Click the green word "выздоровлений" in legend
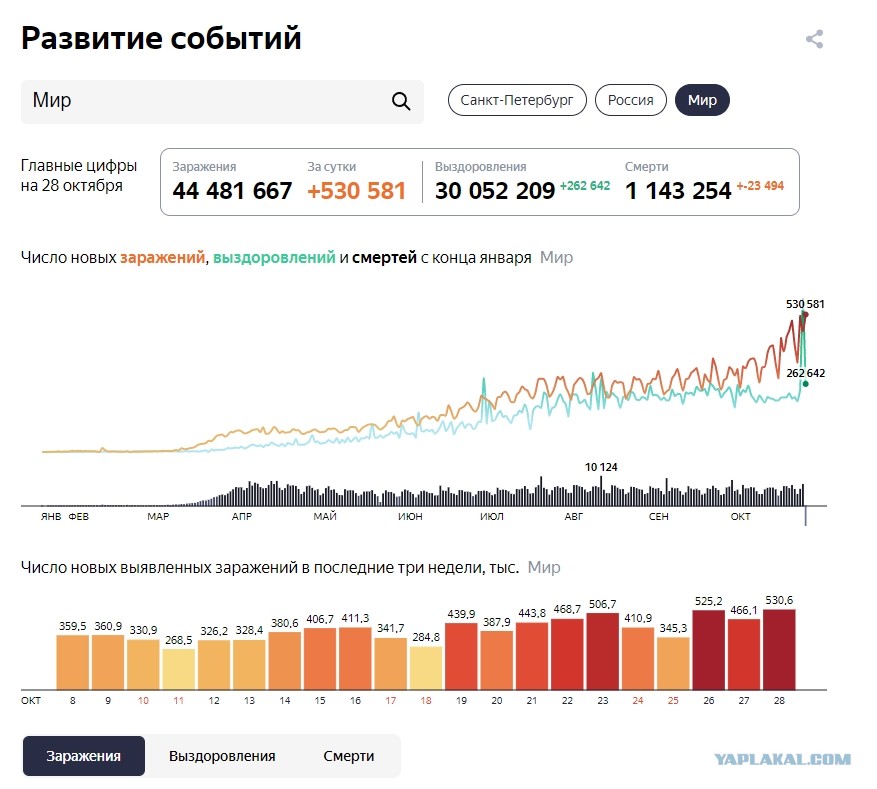This screenshot has width=877, height=789. click(274, 258)
